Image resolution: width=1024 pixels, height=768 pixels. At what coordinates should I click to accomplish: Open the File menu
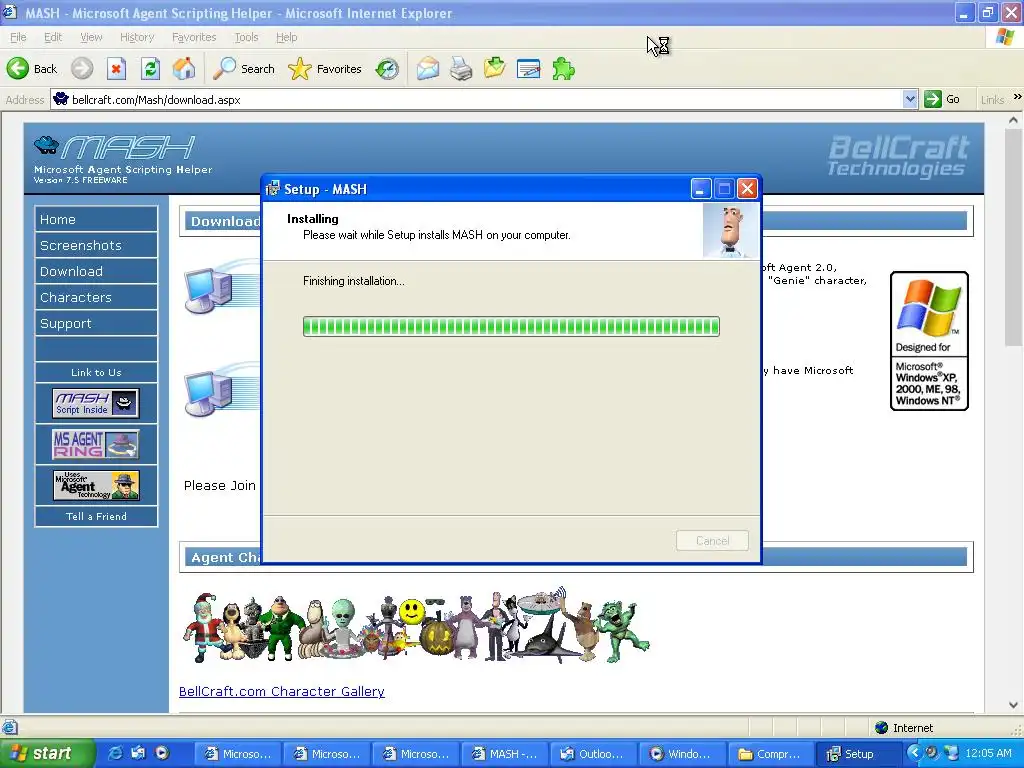[18, 37]
